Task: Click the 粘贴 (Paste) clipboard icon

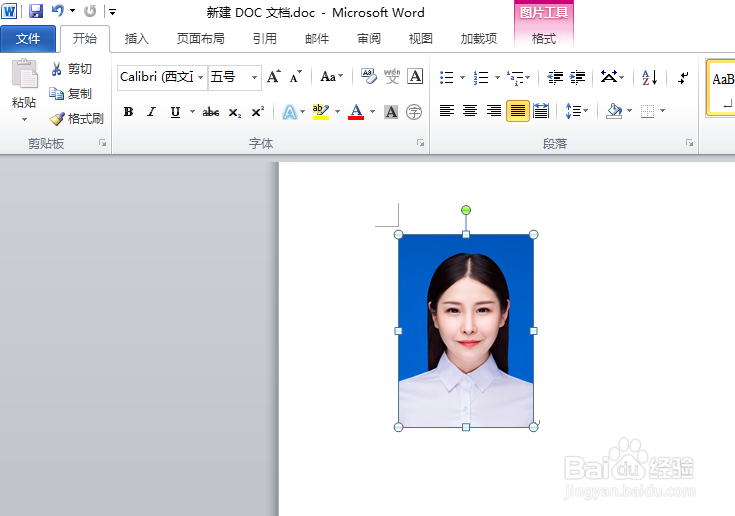Action: click(x=24, y=74)
